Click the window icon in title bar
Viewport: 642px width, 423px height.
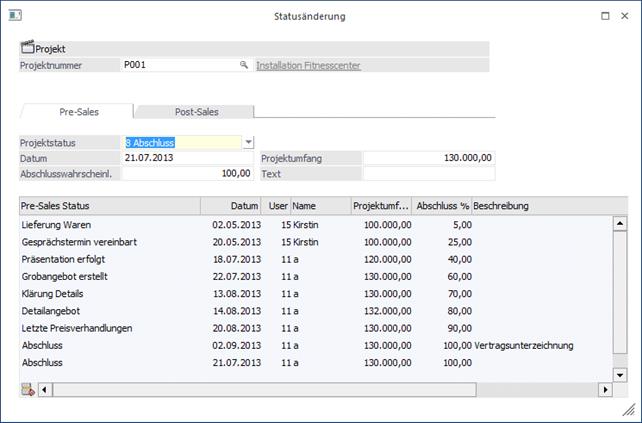click(14, 16)
